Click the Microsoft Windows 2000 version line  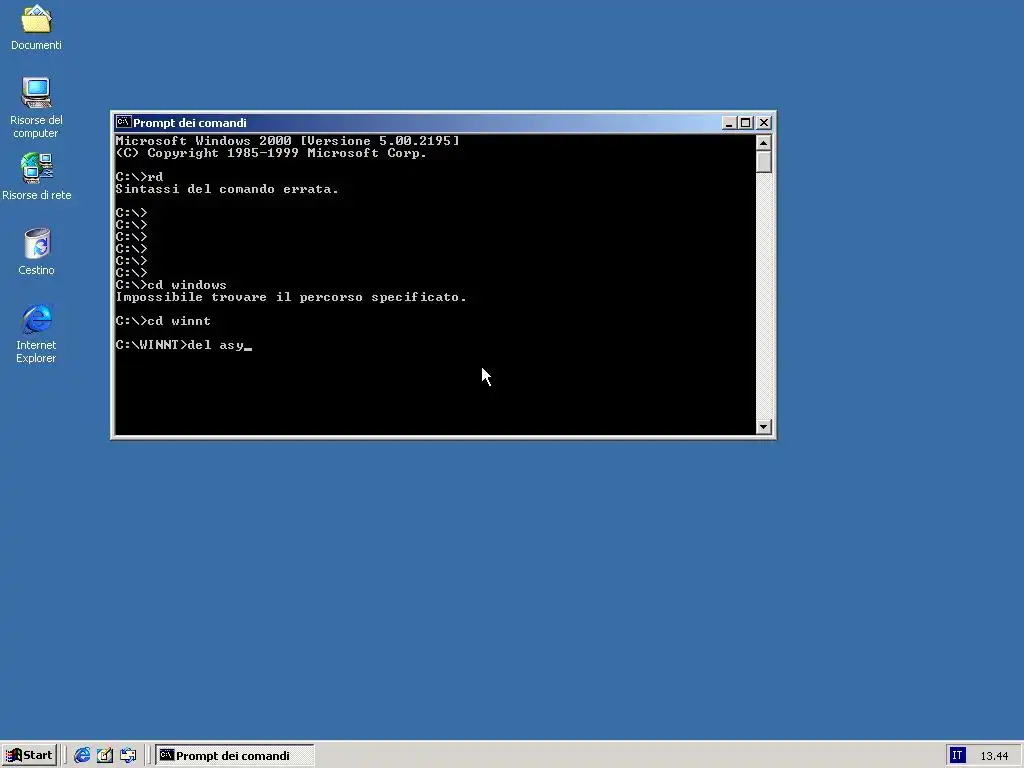(287, 141)
